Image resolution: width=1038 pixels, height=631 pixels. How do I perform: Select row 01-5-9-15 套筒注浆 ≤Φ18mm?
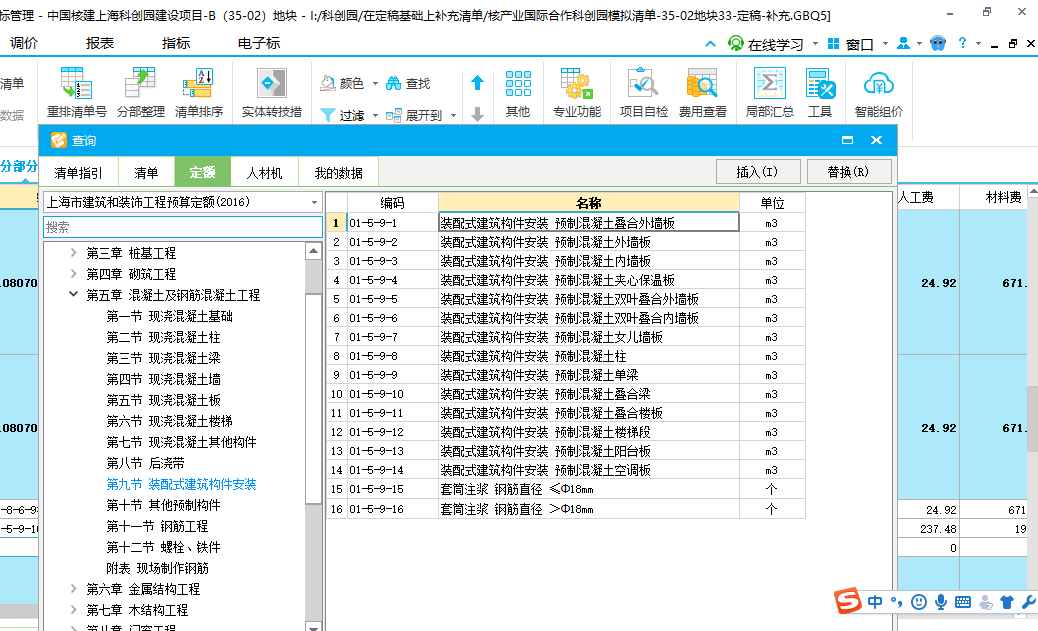click(x=566, y=489)
